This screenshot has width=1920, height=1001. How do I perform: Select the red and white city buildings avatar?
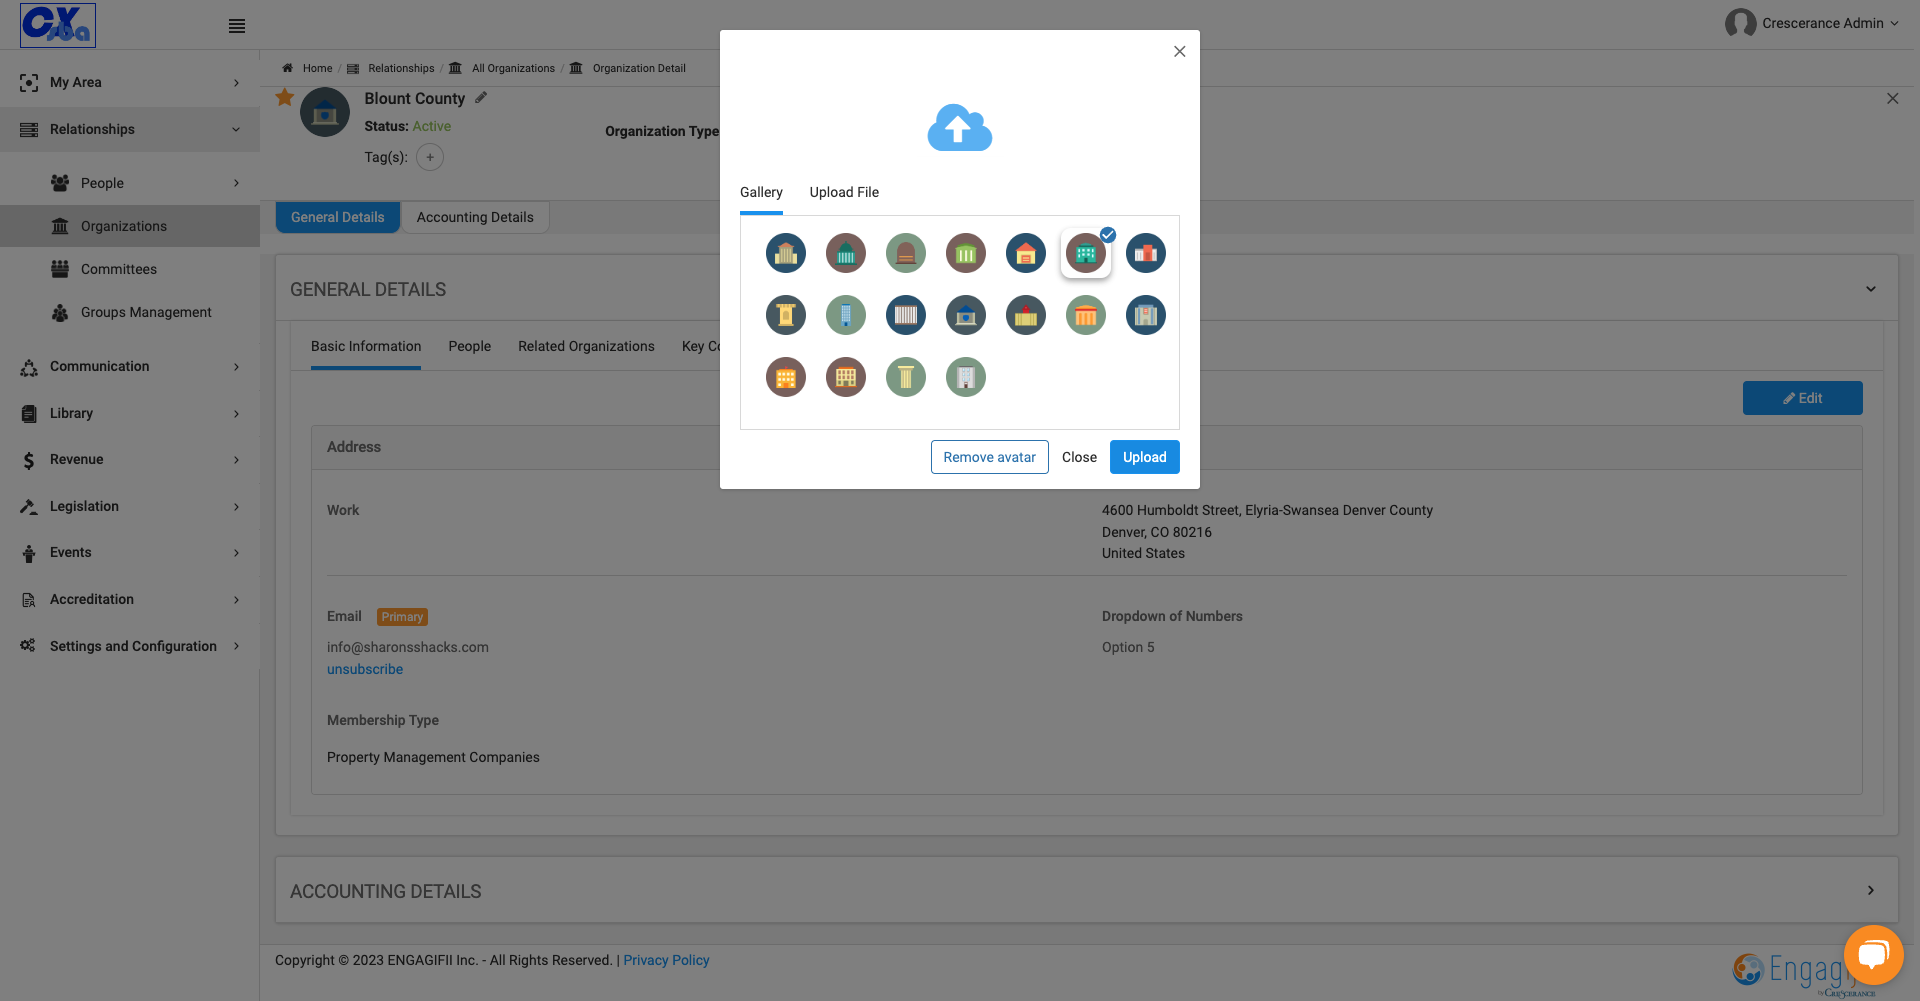(1146, 253)
